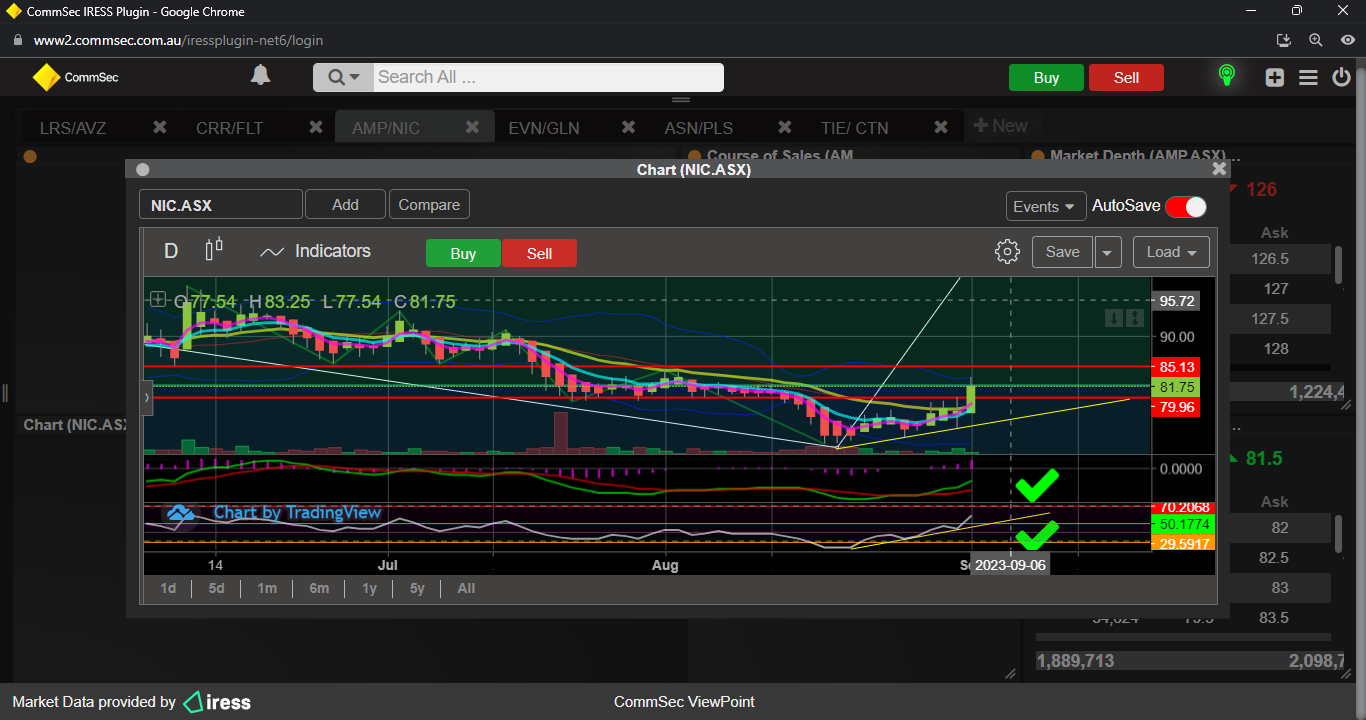Viewport: 1366px width, 720px height.
Task: Select the 6m time range
Action: (x=319, y=588)
